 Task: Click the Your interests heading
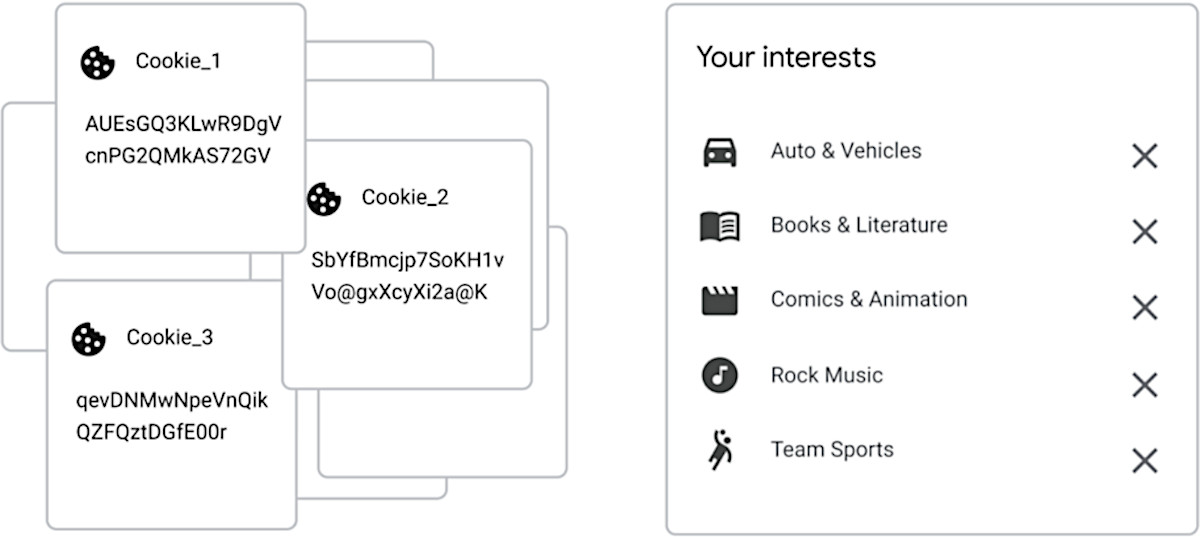coord(786,57)
